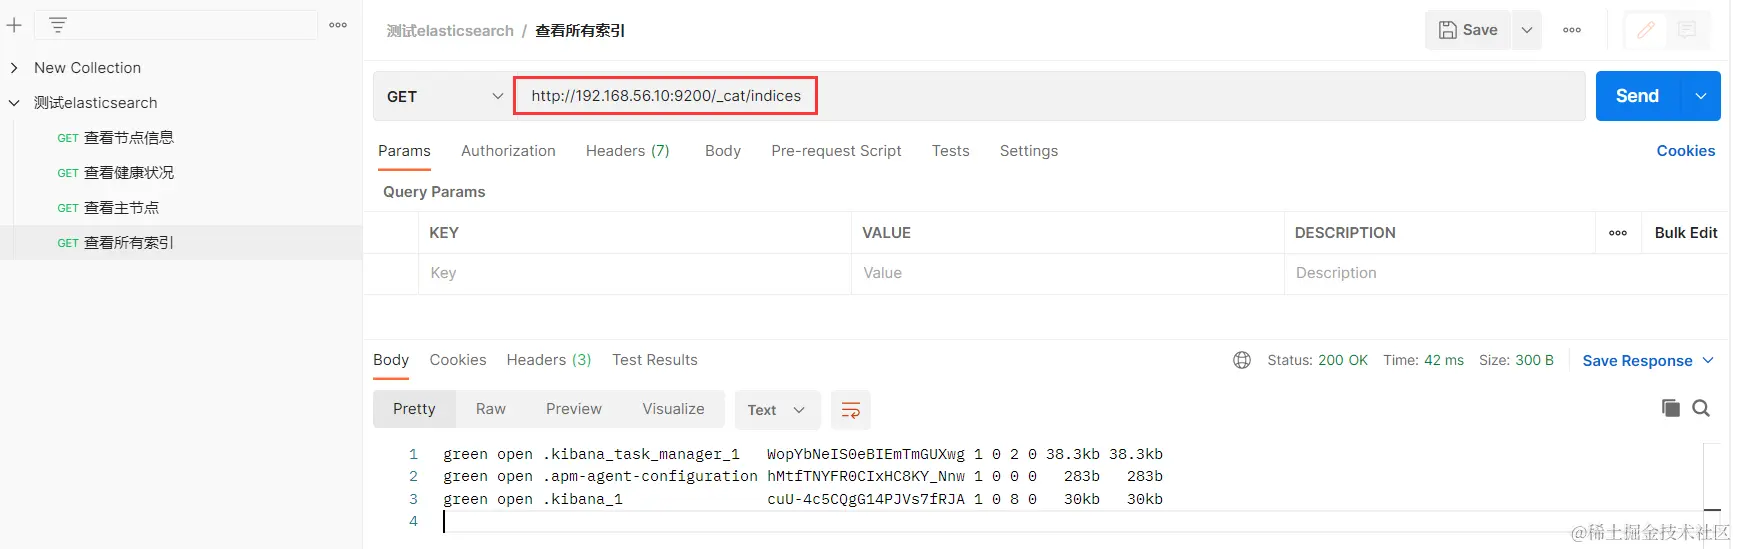Screen dimensions: 1737x549
Task: Open view more actions next to Save
Action: [x=1572, y=30]
